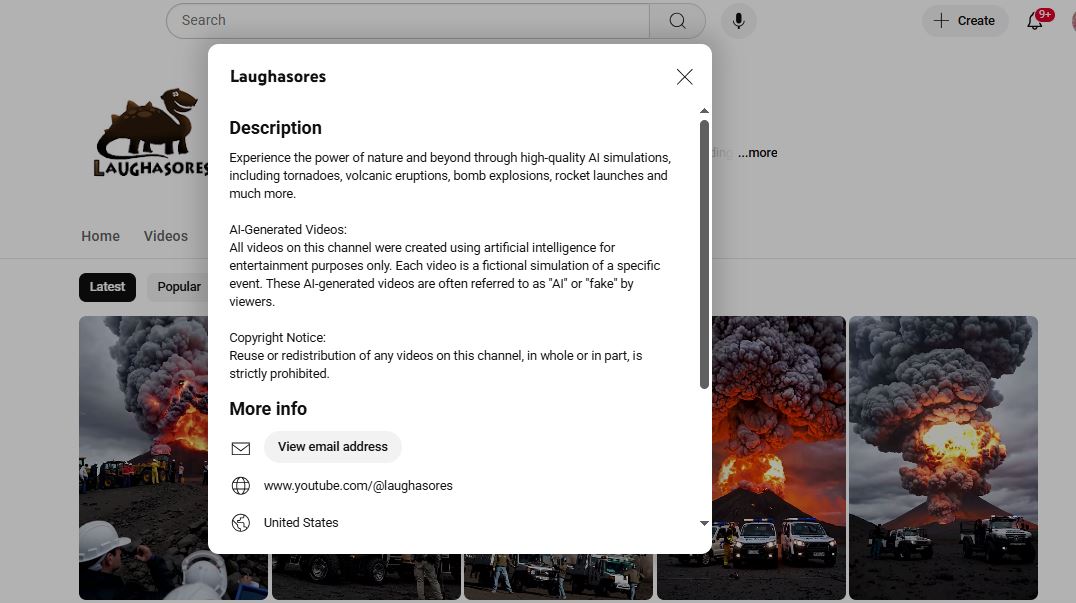
Task: Open the www.youtube.com/@laughasores link
Action: (x=358, y=486)
